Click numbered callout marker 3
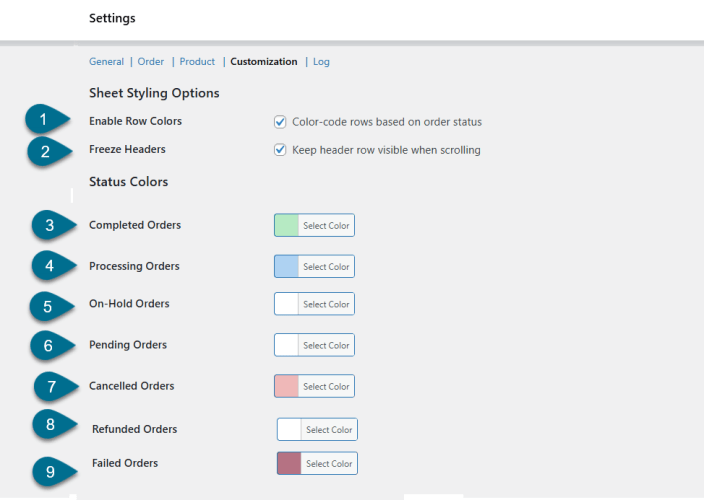This screenshot has width=704, height=500. pyautogui.click(x=49, y=226)
